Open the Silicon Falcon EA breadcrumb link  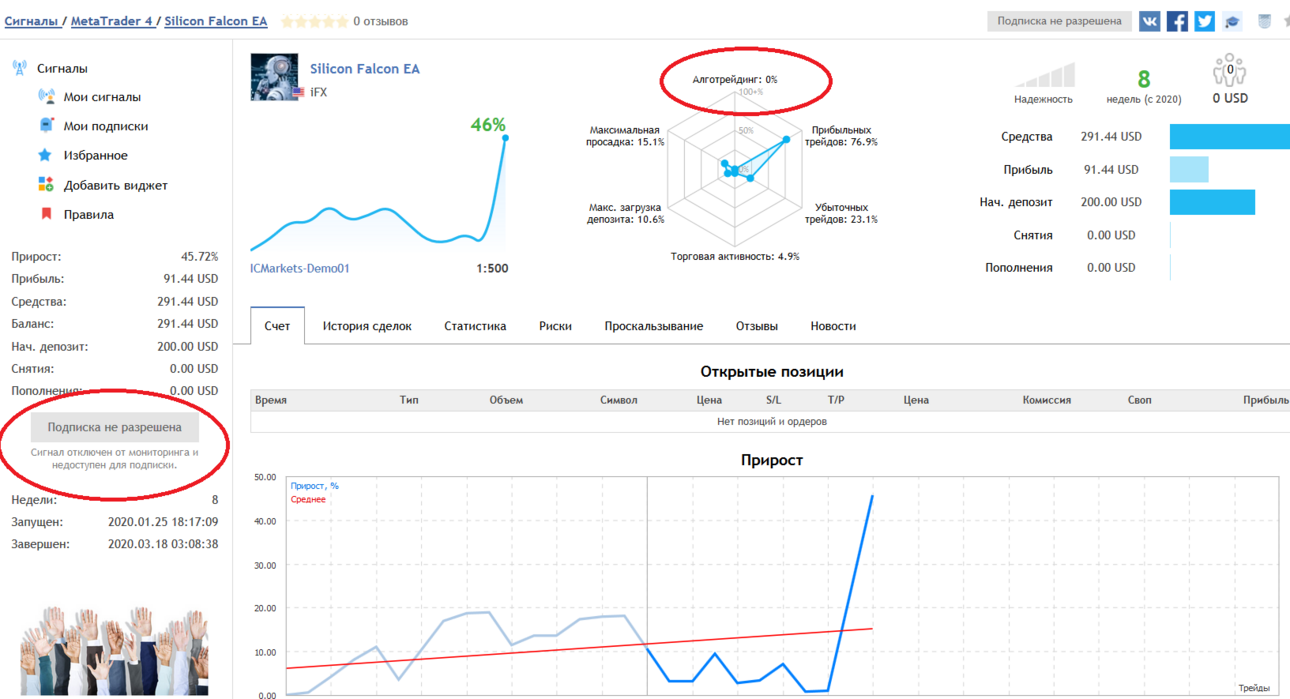216,21
